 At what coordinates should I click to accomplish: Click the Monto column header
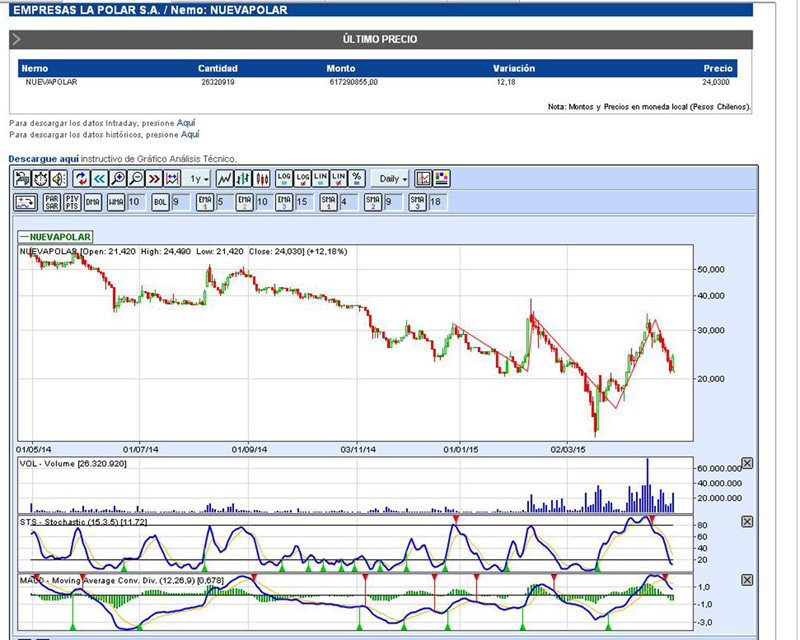[x=341, y=68]
